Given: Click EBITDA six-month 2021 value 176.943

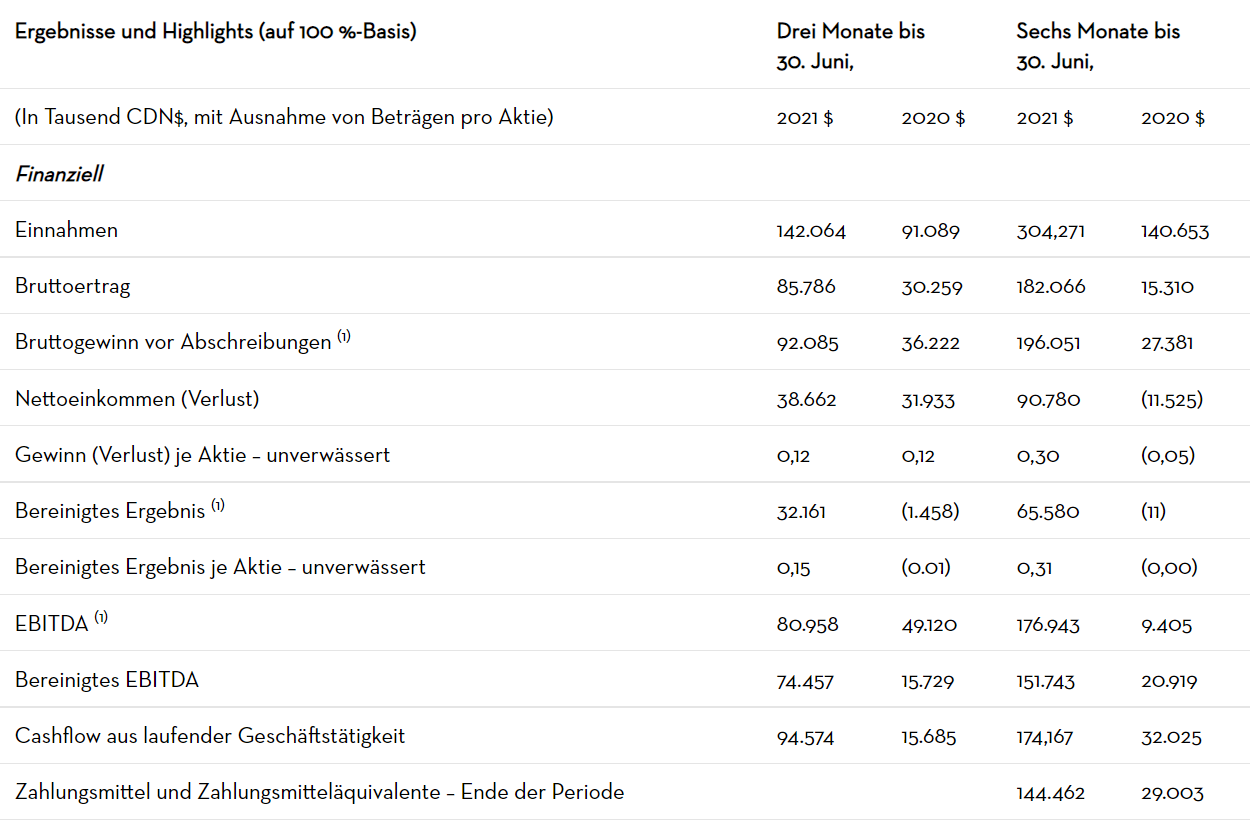Looking at the screenshot, I should 1048,625.
